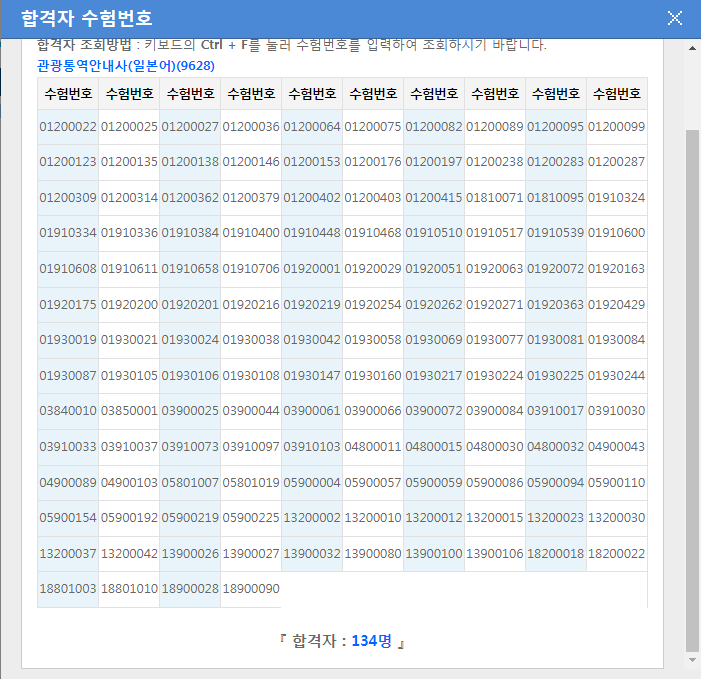
Task: Select the 13900100 entry
Action: (434, 553)
